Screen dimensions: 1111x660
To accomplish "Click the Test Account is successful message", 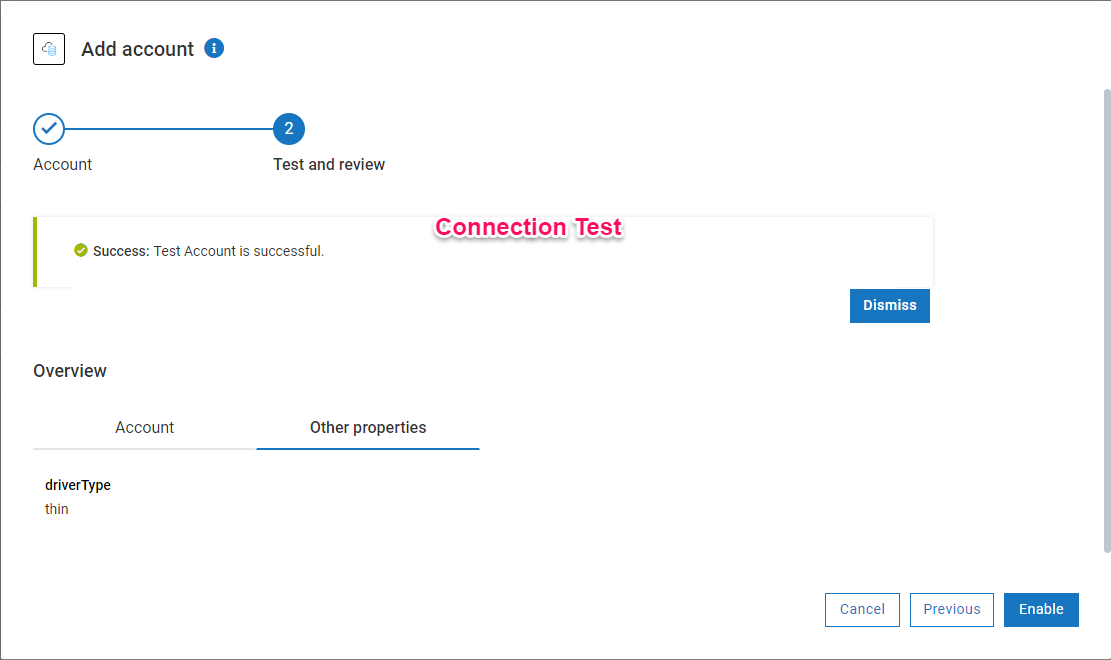I will click(x=238, y=251).
